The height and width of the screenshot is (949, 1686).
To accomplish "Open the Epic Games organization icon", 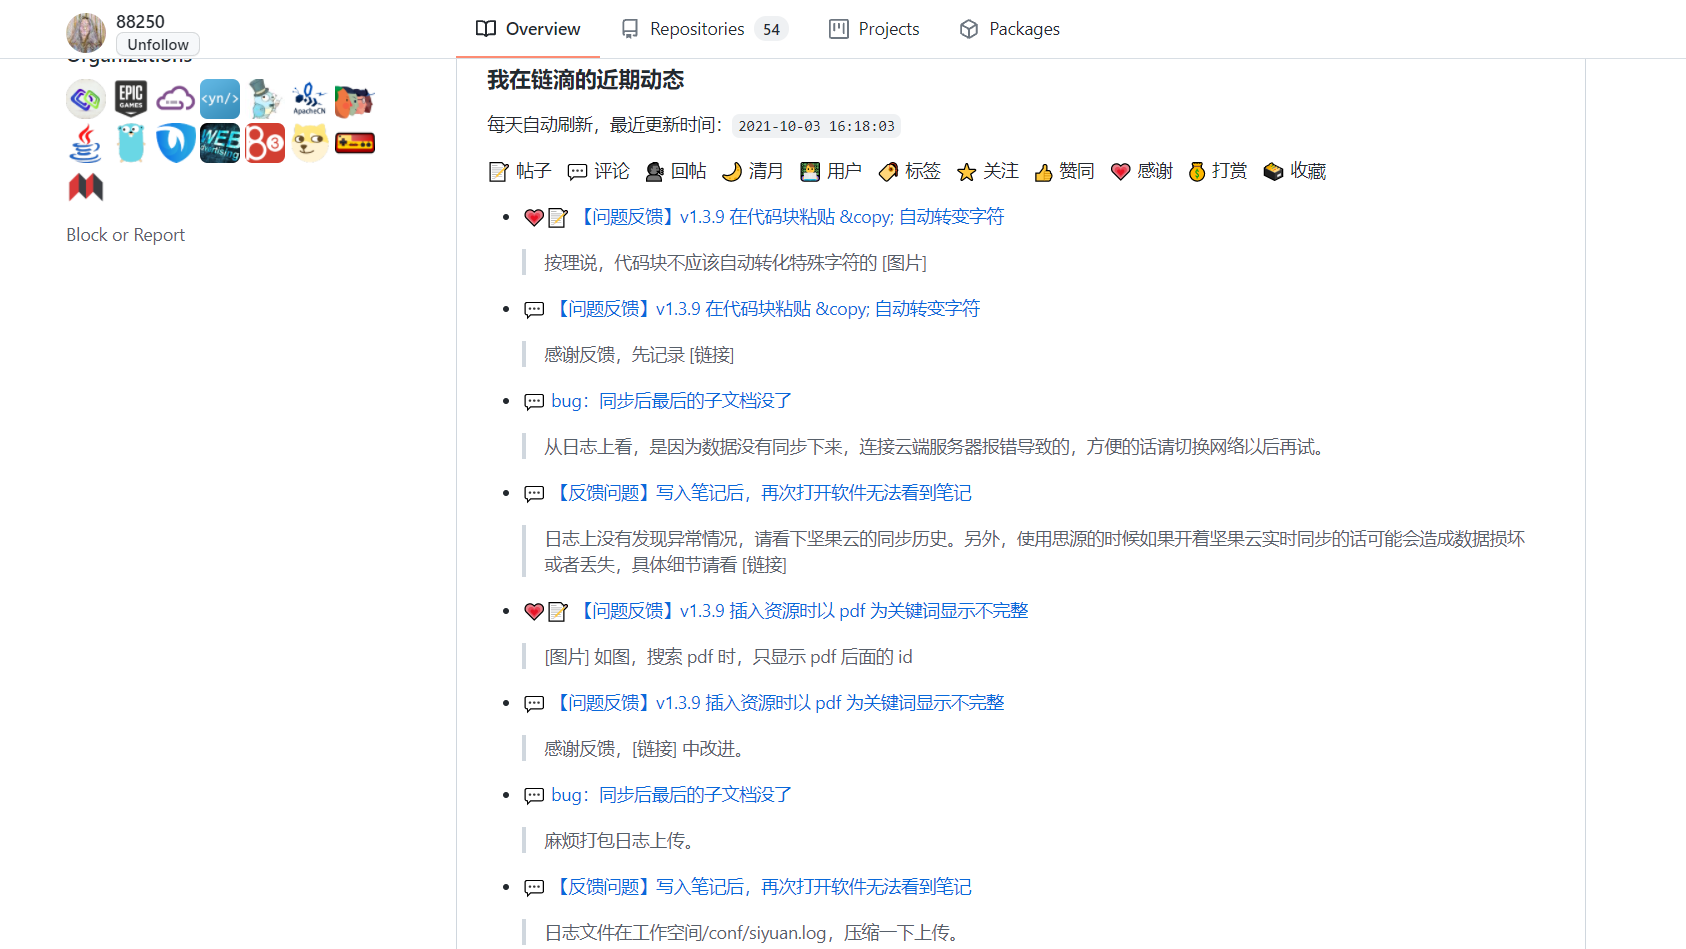I will pyautogui.click(x=130, y=99).
